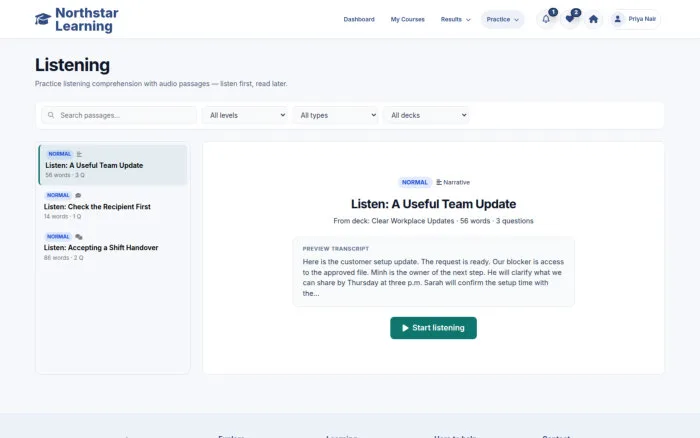This screenshot has width=700, height=438.
Task: Click narrative type icon on Team Update item
Action: (x=79, y=154)
